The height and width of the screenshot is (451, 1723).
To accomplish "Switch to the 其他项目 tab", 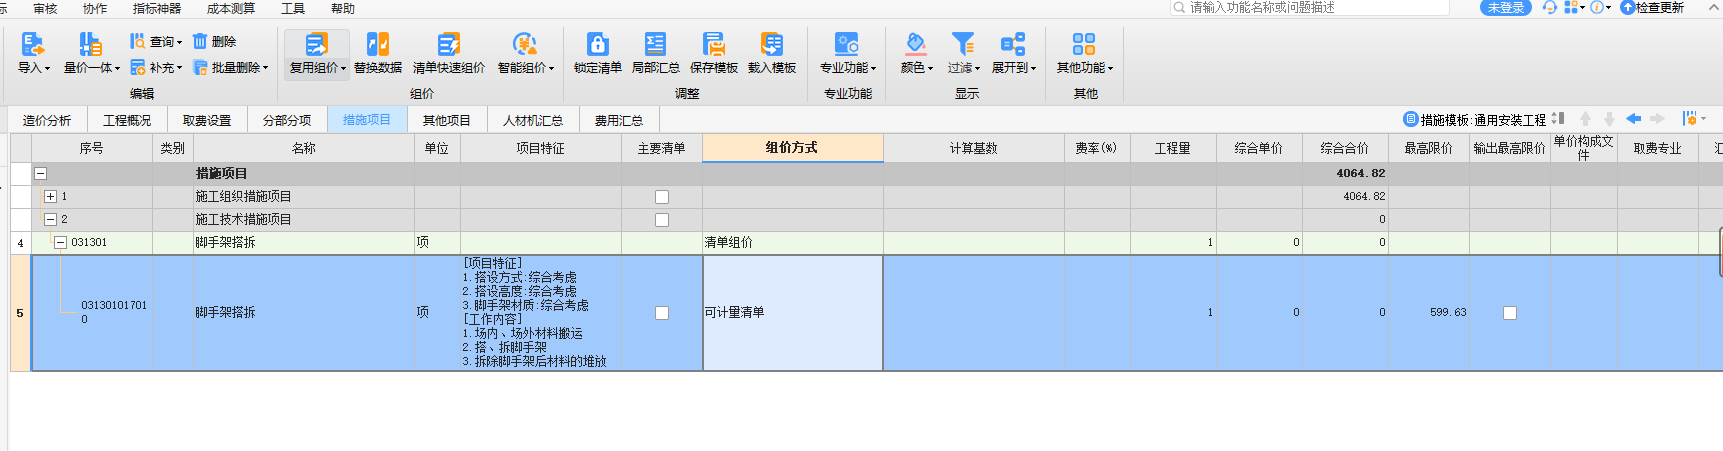I will point(447,120).
